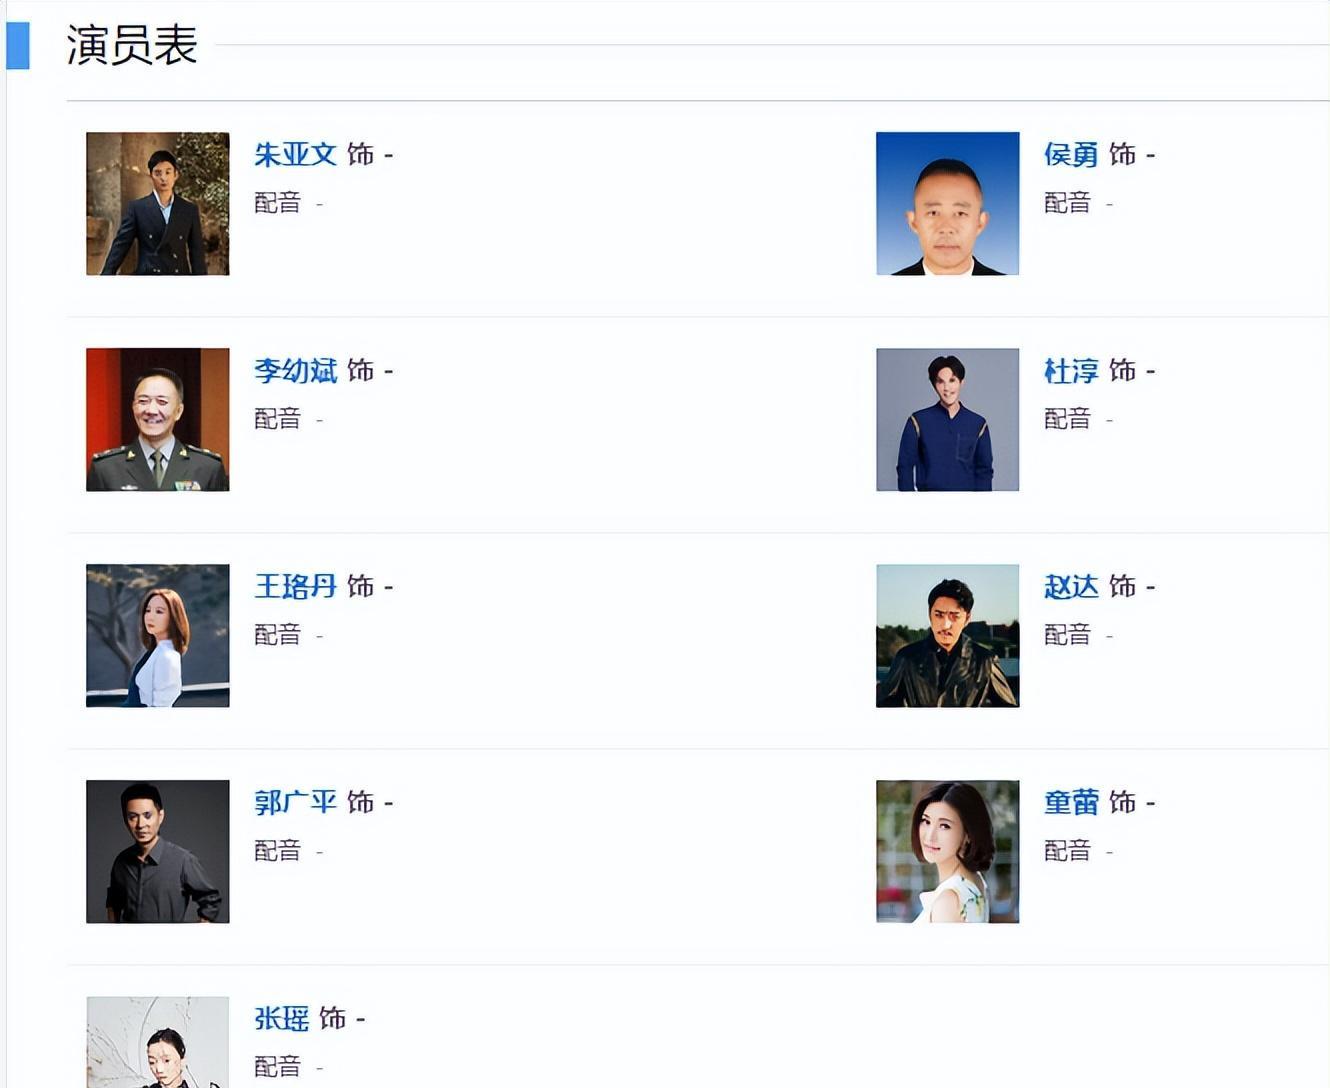Viewport: 1330px width, 1088px height.
Task: Open actor 侯勇's profile link
Action: pos(1071,155)
